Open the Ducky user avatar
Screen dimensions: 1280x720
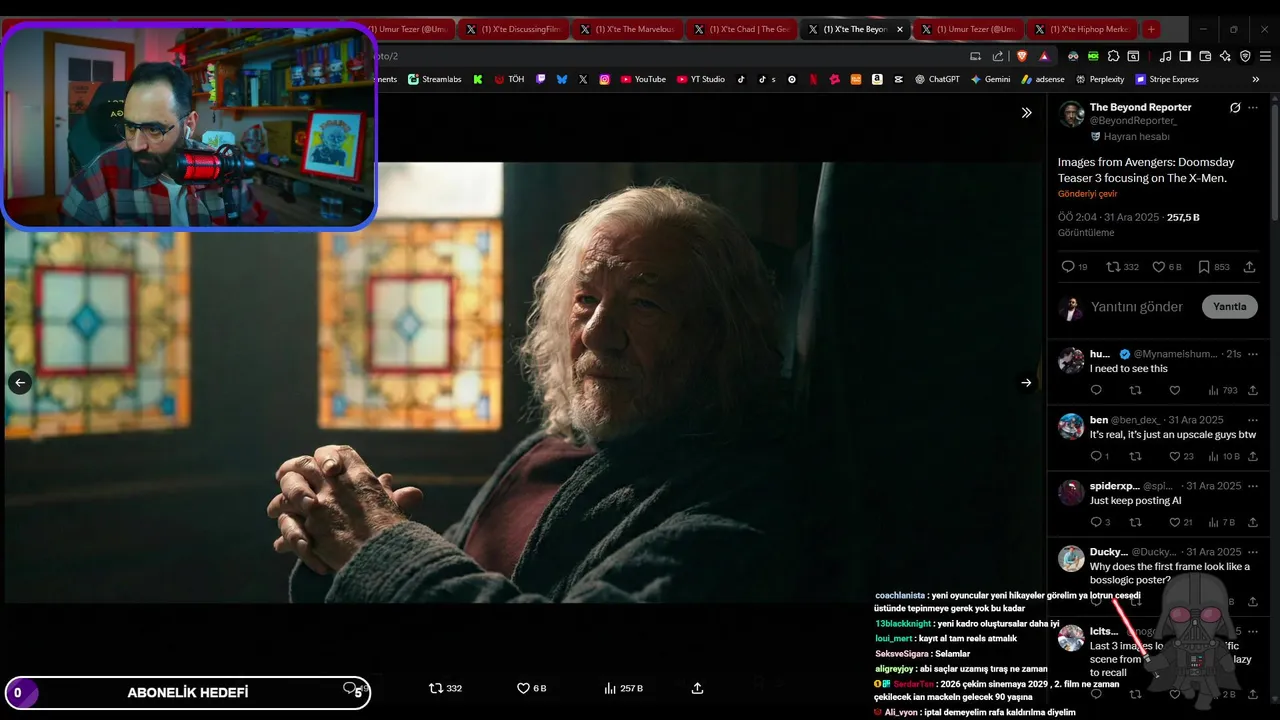pos(1071,558)
